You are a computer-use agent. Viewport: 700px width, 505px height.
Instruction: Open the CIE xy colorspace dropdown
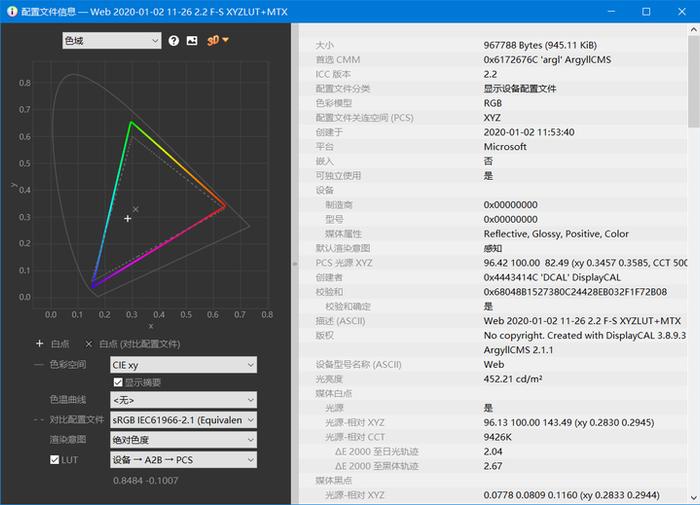pos(183,365)
